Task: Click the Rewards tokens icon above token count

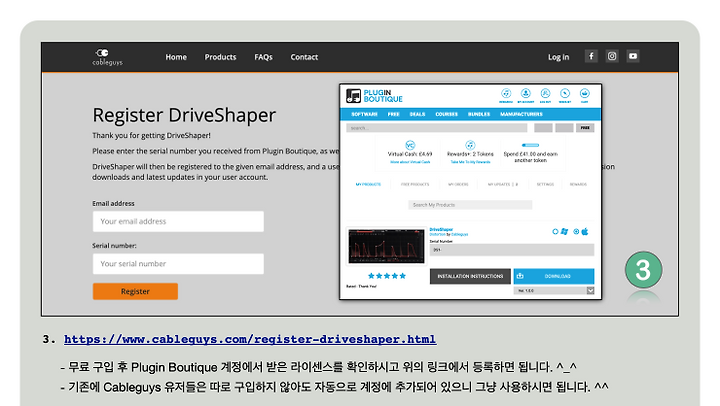Action: (470, 145)
